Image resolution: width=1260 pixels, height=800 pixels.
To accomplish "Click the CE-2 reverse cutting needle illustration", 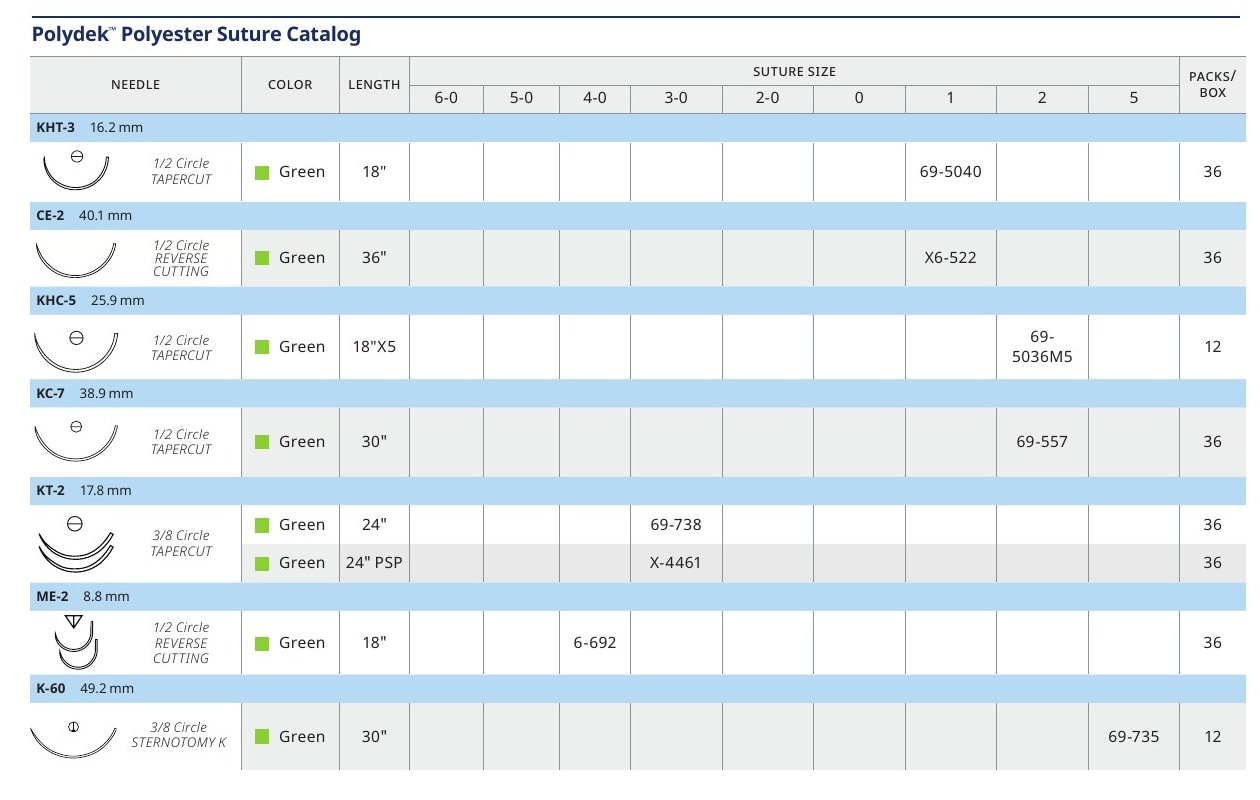I will pyautogui.click(x=76, y=258).
